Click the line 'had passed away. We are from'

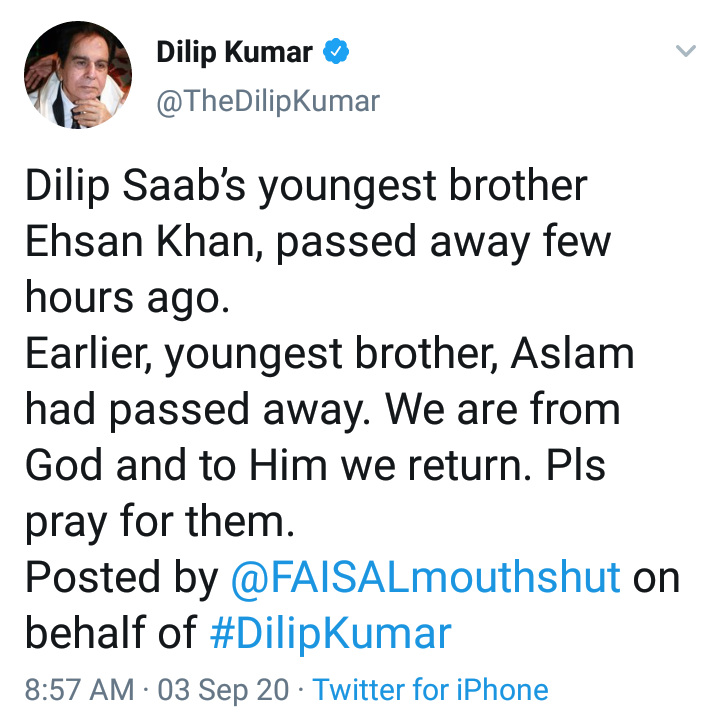coord(323,409)
